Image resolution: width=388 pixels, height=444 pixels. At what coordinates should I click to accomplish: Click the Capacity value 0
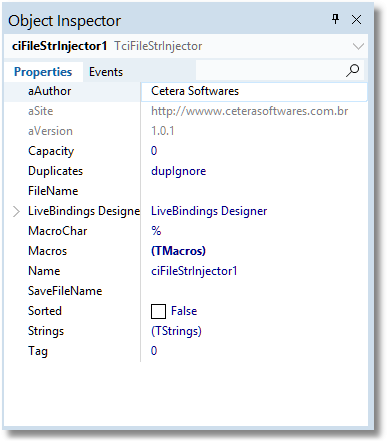154,151
